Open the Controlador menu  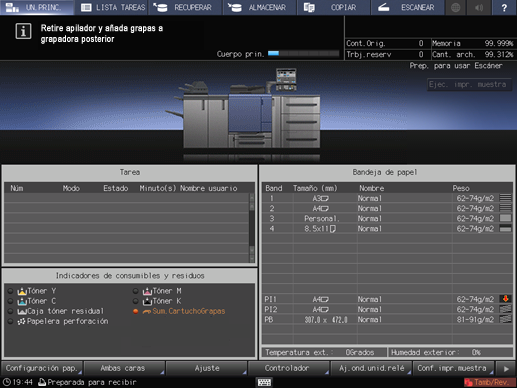tap(289, 368)
